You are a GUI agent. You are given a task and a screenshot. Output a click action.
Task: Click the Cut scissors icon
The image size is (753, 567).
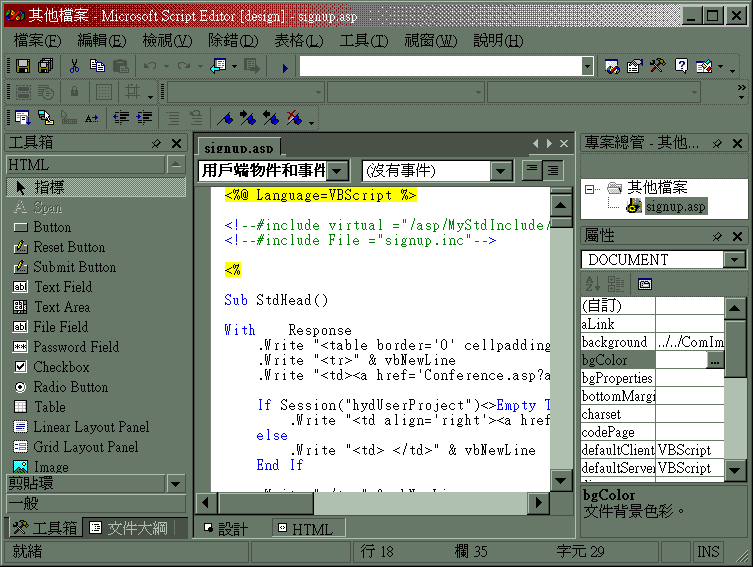click(74, 66)
